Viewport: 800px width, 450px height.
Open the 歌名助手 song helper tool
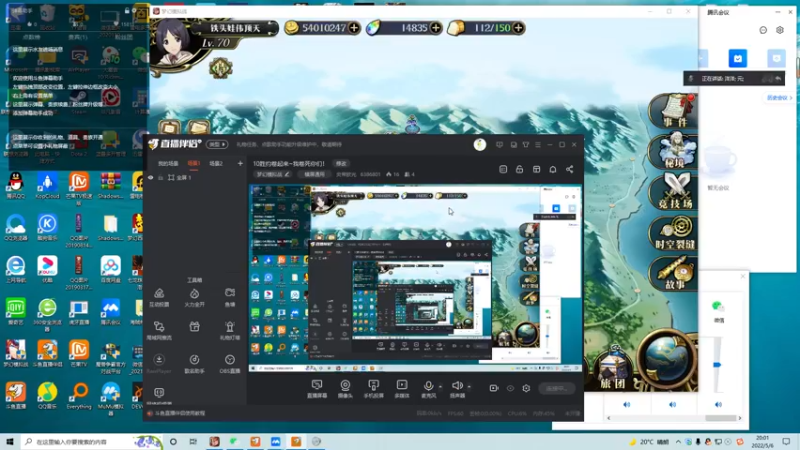pos(194,364)
